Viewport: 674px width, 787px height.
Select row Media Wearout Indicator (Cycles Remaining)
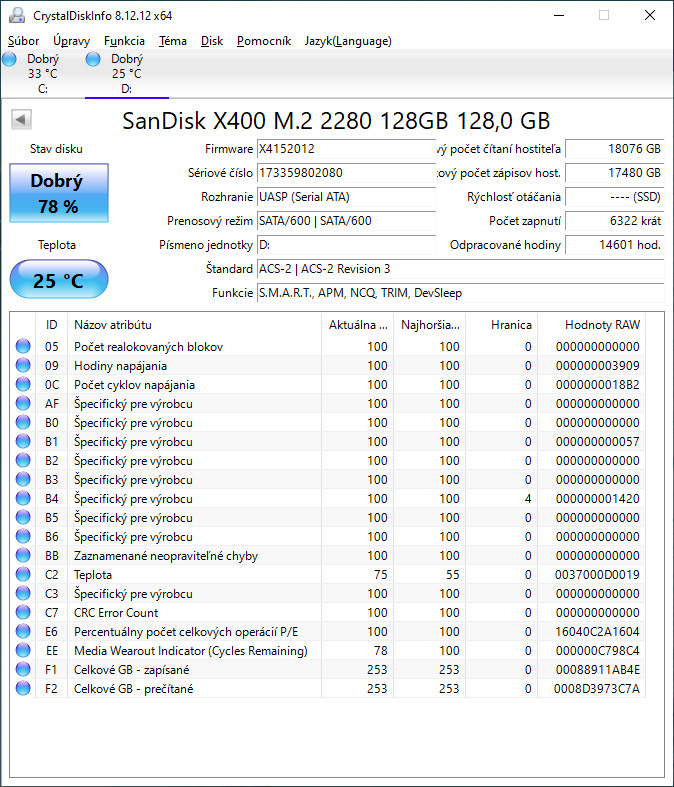[x=328, y=650]
